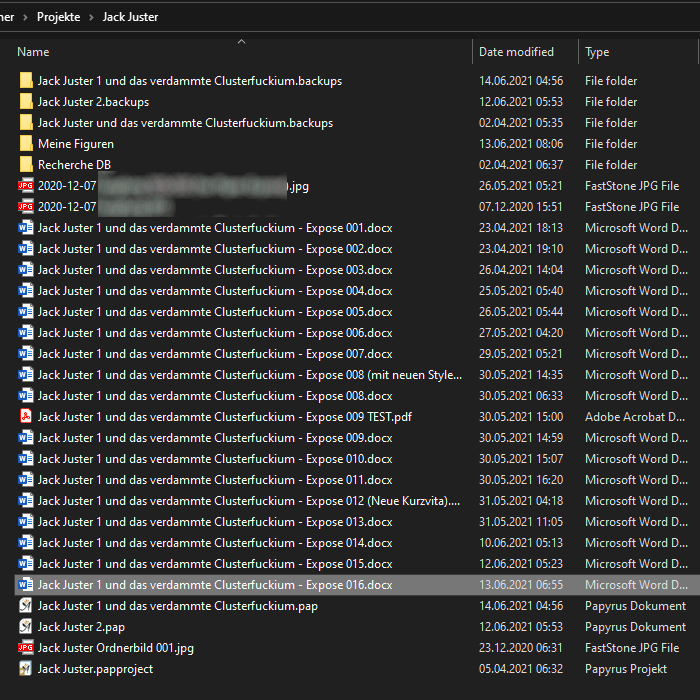Image resolution: width=700 pixels, height=700 pixels.
Task: Click the JPG icon of Jack Juster Ordnerbild 001.jpg
Action: pyautogui.click(x=25, y=648)
